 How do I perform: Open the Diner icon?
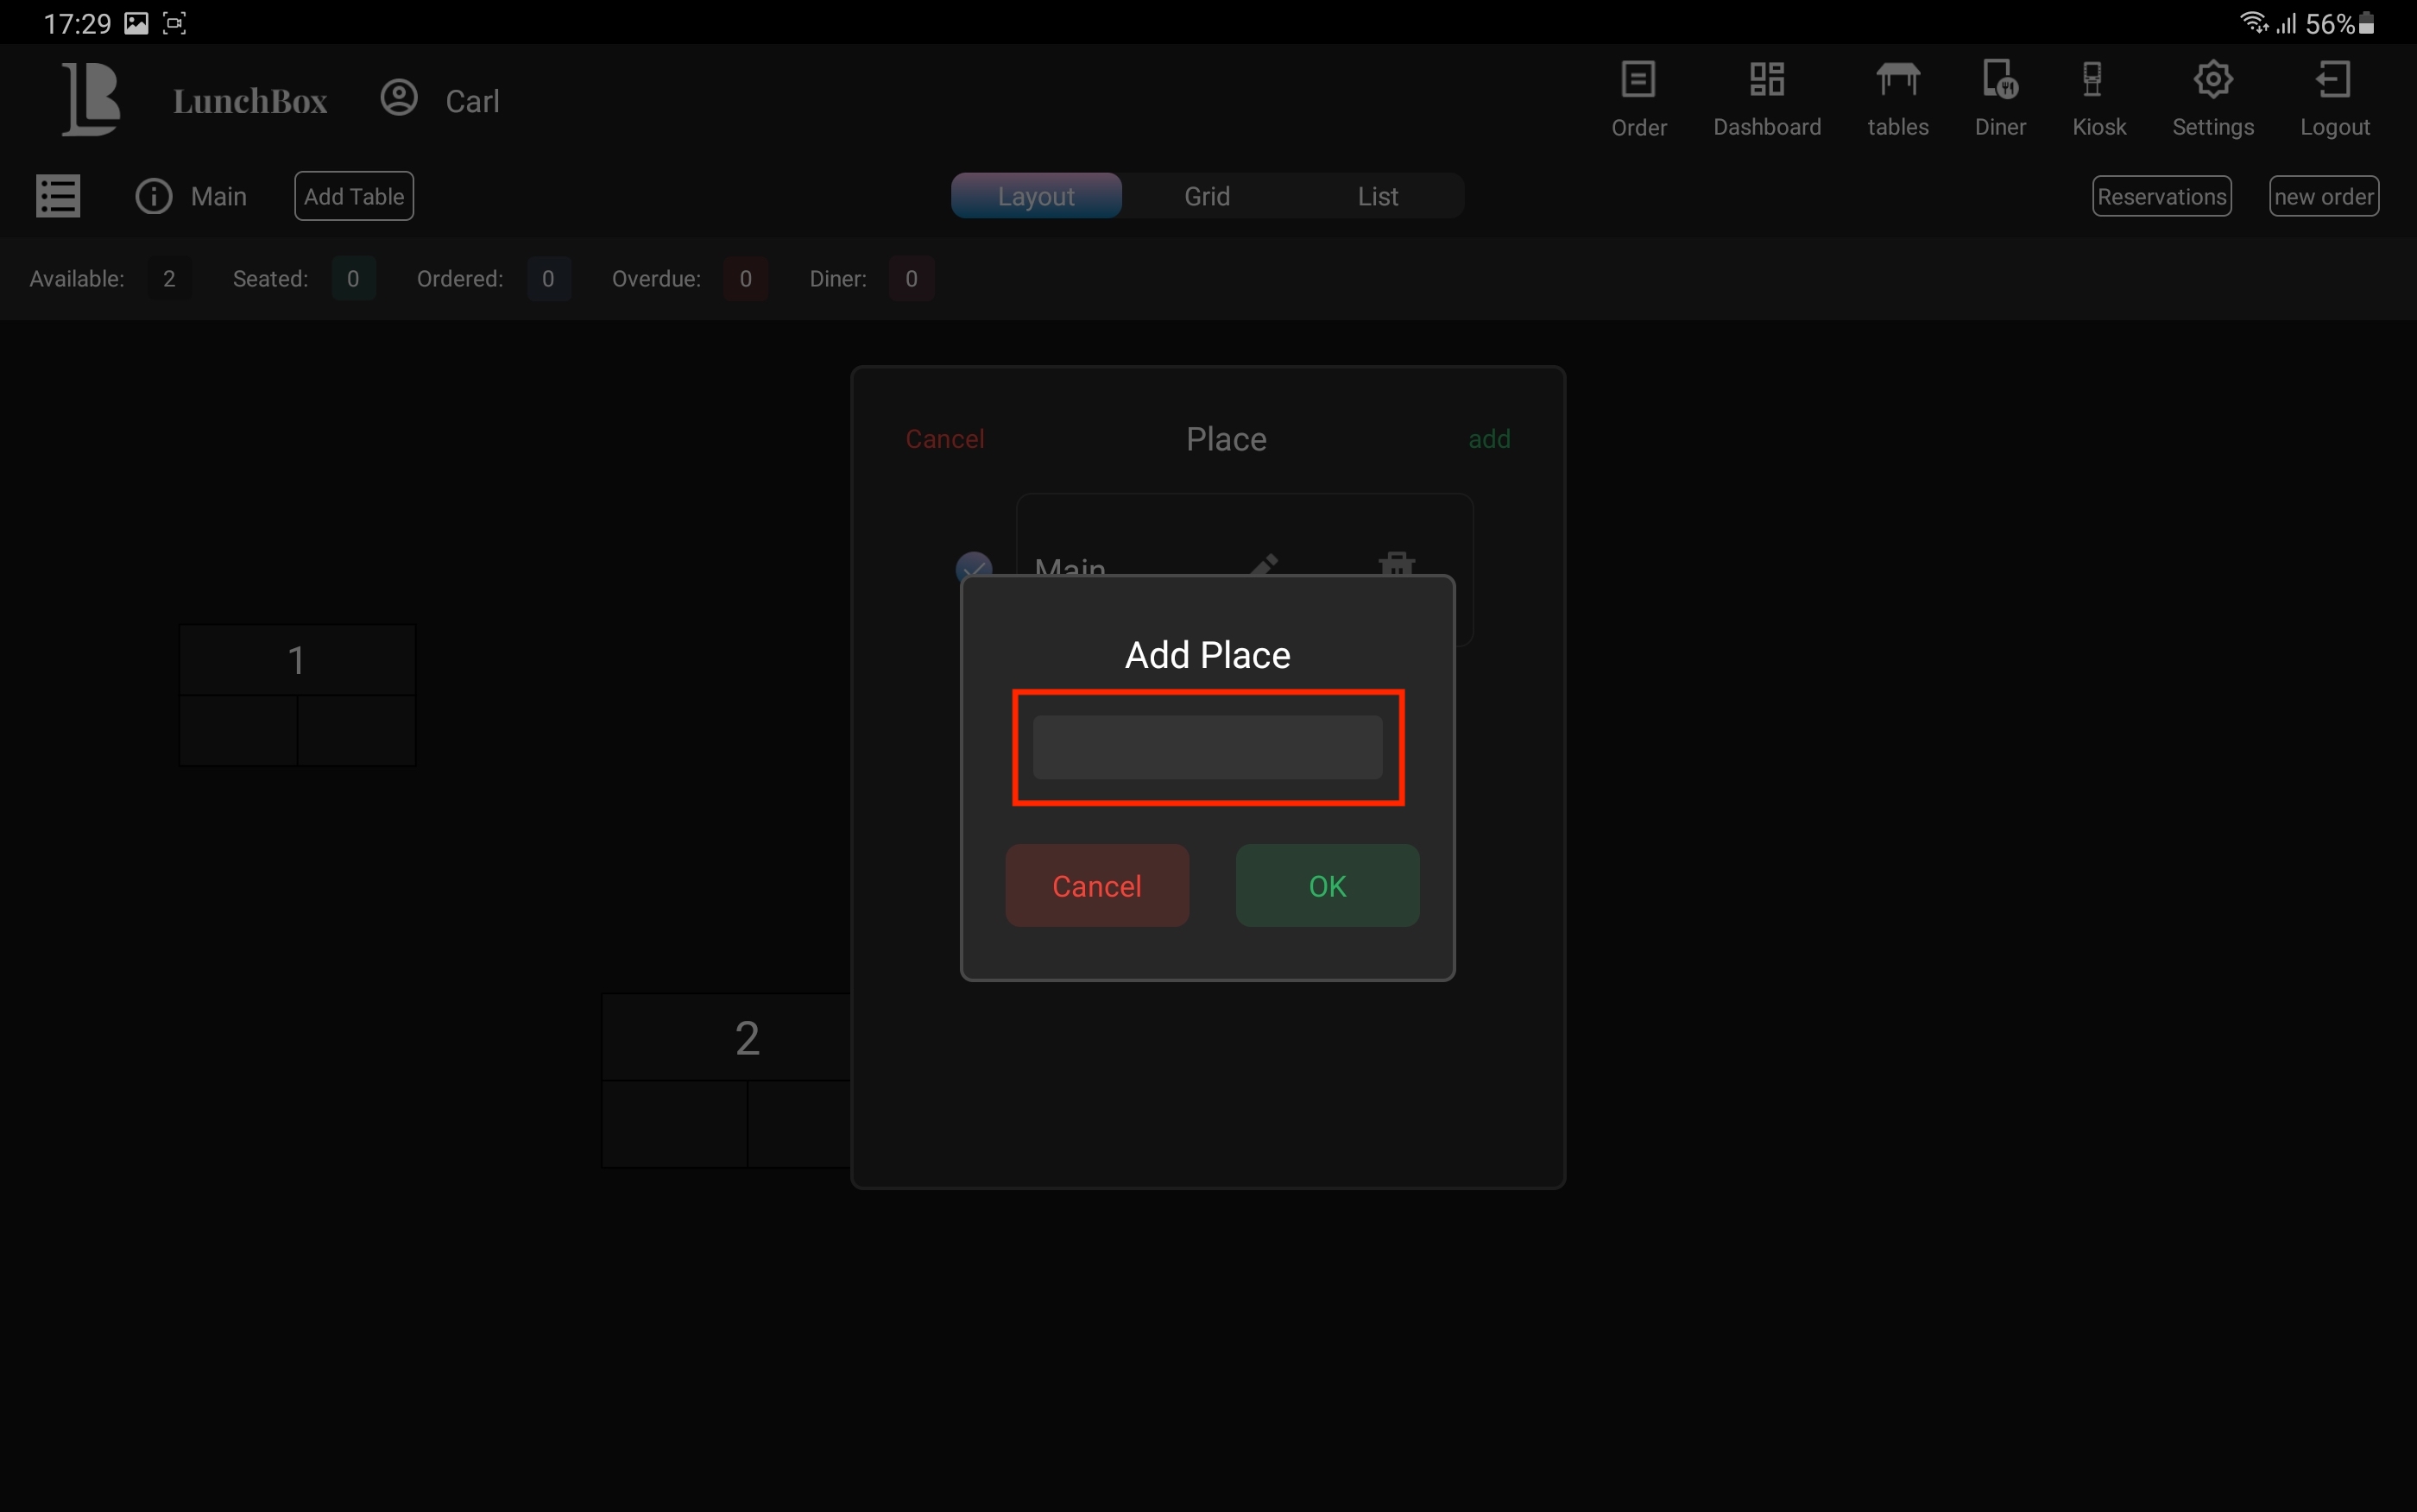2000,81
